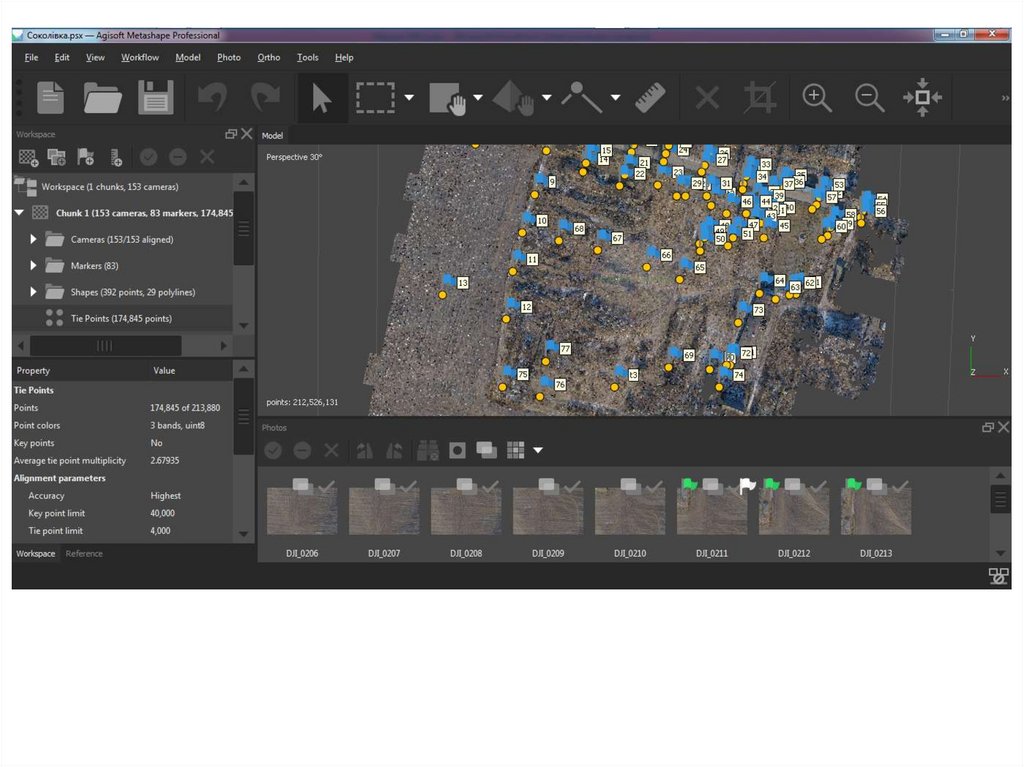1024x767 pixels.
Task: Click the binoculars icon in Photos toolbar
Action: [x=427, y=450]
